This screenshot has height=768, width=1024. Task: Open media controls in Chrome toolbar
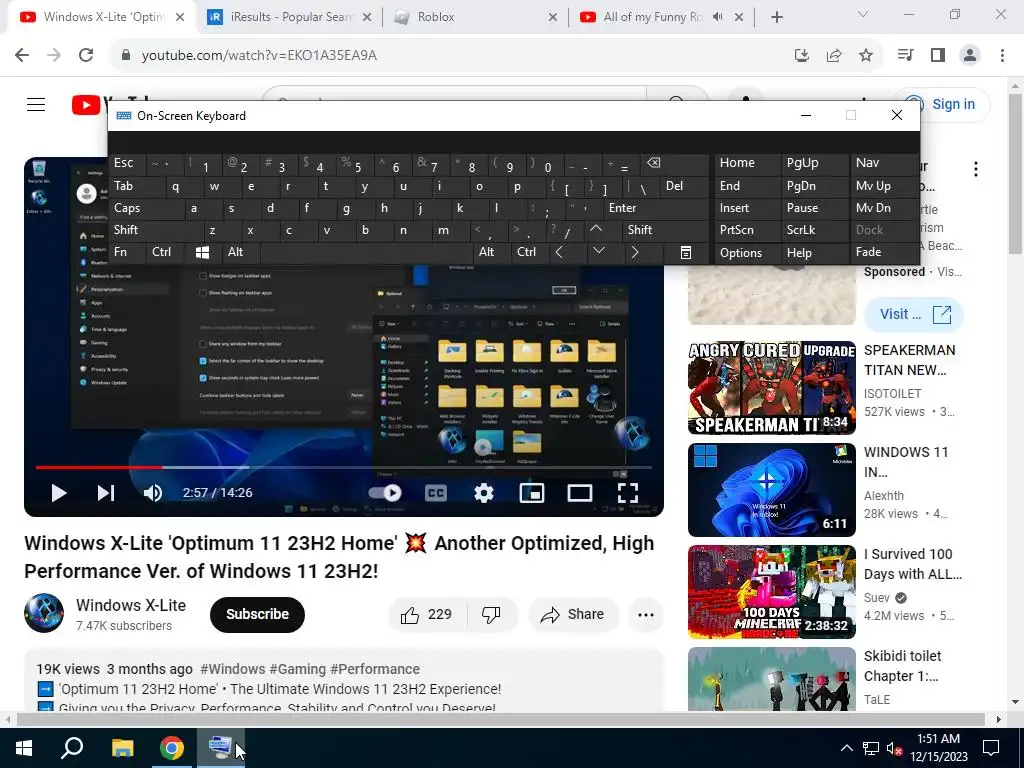(x=905, y=56)
